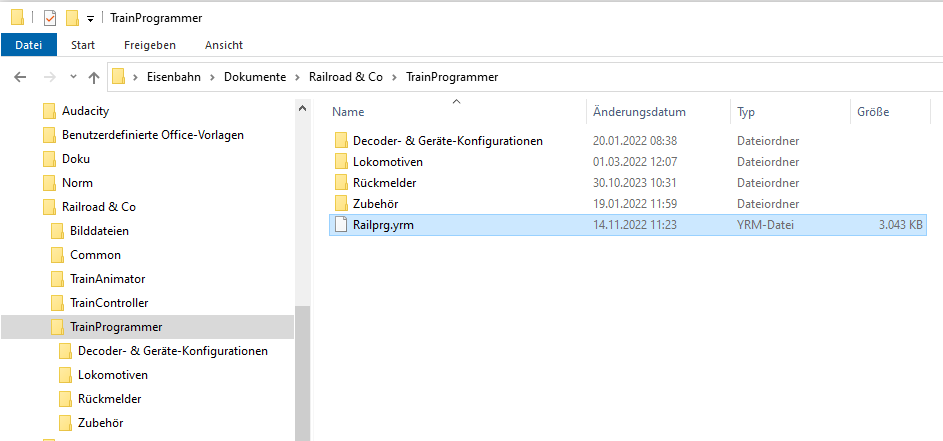Image resolution: width=943 pixels, height=441 pixels.
Task: Click the Back navigation arrow
Action: (x=20, y=77)
